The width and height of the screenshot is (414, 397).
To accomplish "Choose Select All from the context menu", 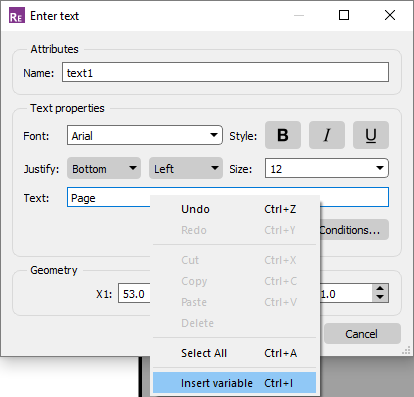I will [234, 353].
